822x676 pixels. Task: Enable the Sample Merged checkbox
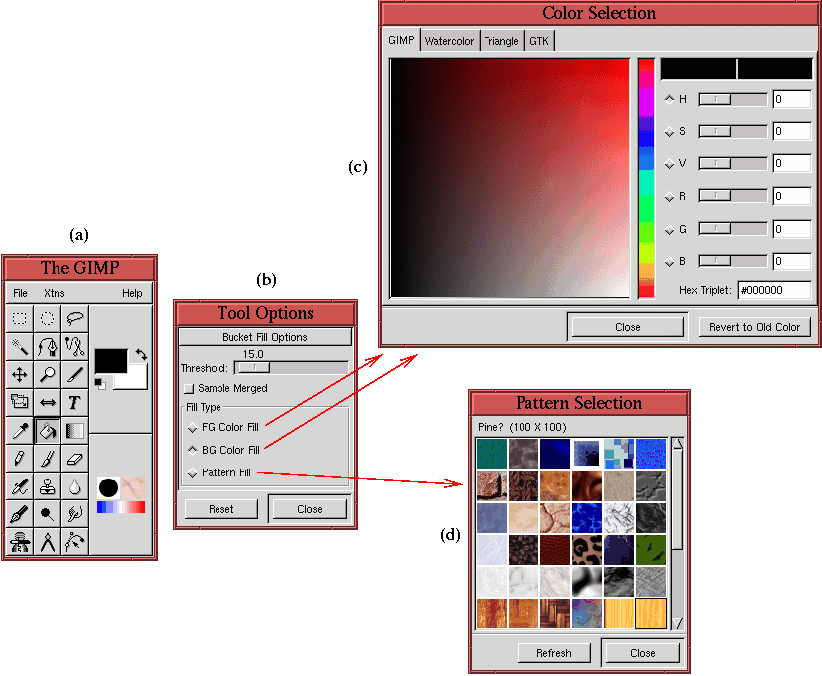(x=188, y=388)
